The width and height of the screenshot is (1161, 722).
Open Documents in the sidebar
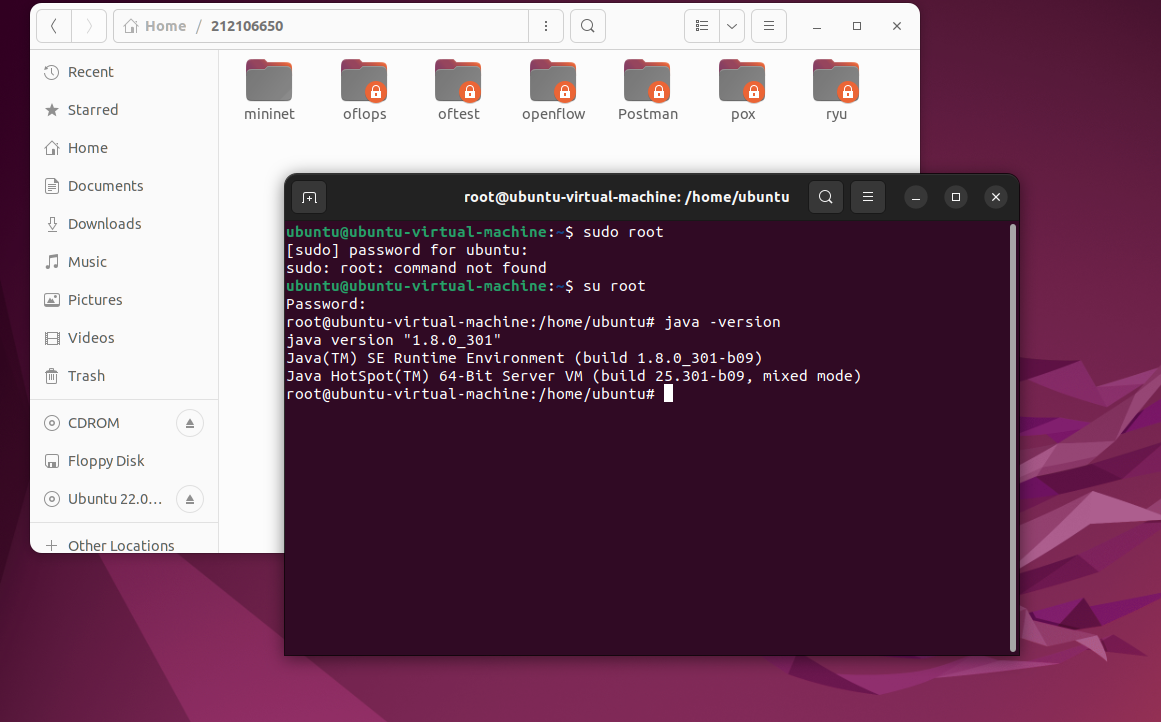[124, 186]
